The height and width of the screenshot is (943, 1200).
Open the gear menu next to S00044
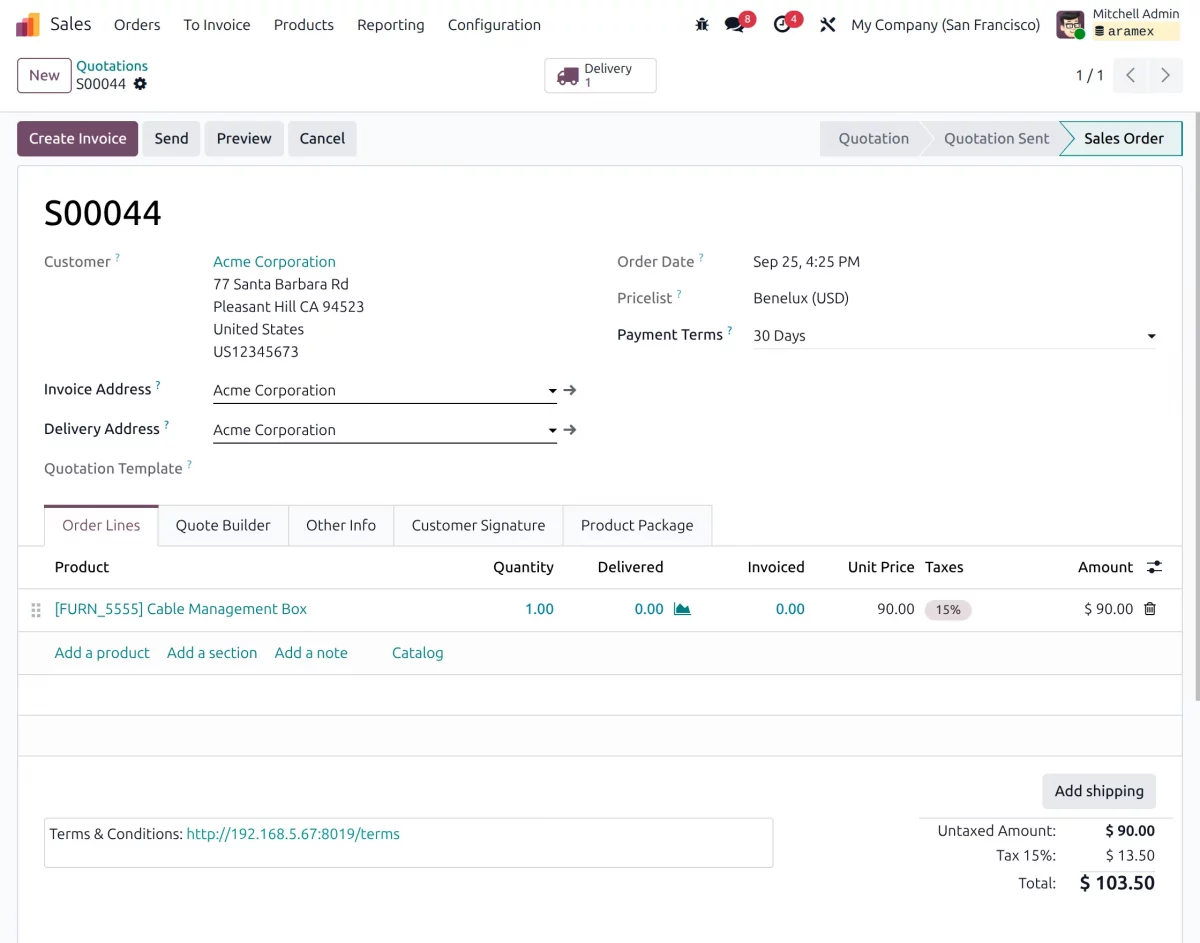(140, 84)
